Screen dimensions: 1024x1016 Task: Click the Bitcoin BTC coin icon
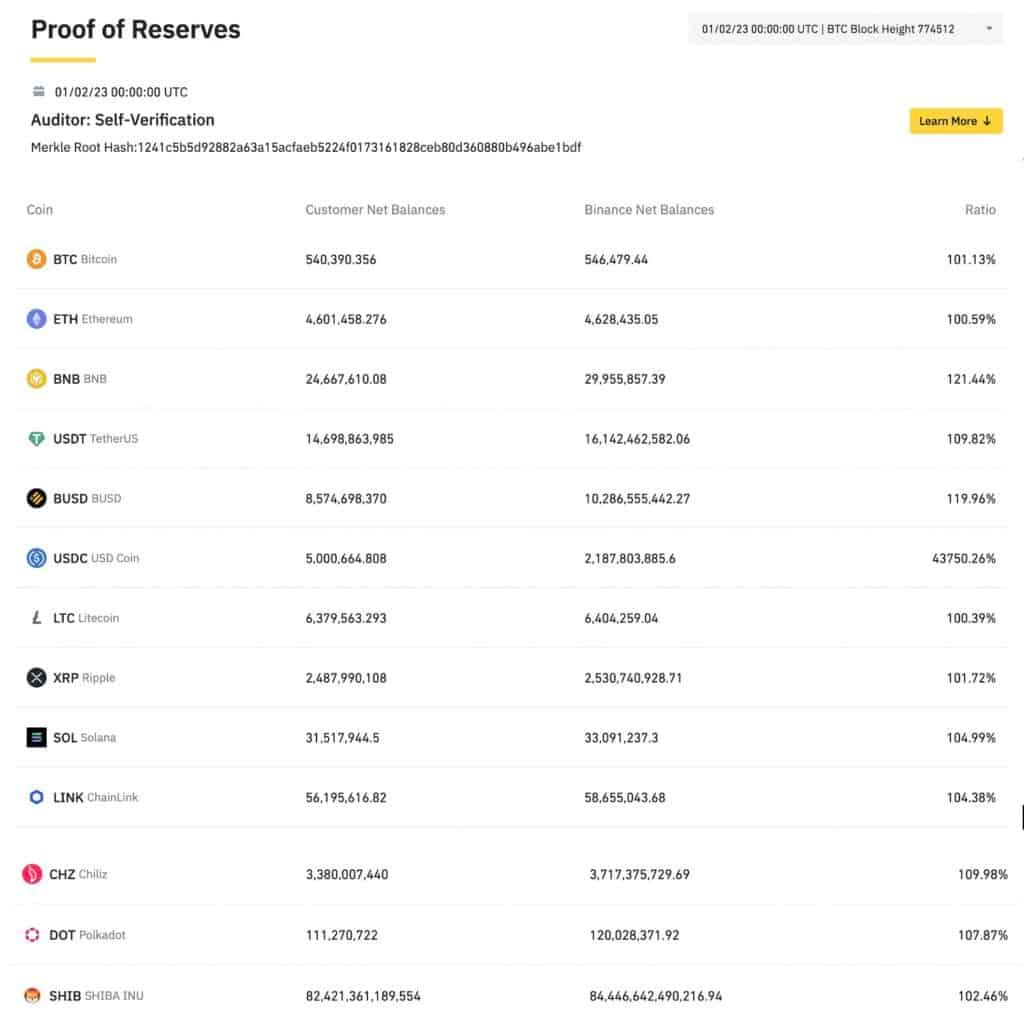pyautogui.click(x=36, y=259)
